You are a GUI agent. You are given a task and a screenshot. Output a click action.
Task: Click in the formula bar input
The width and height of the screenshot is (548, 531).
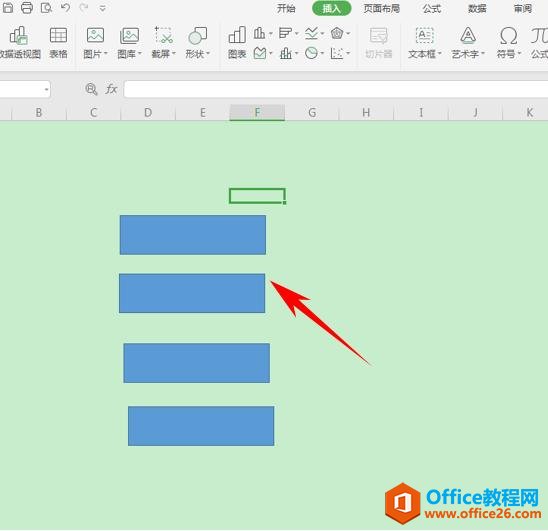point(336,89)
